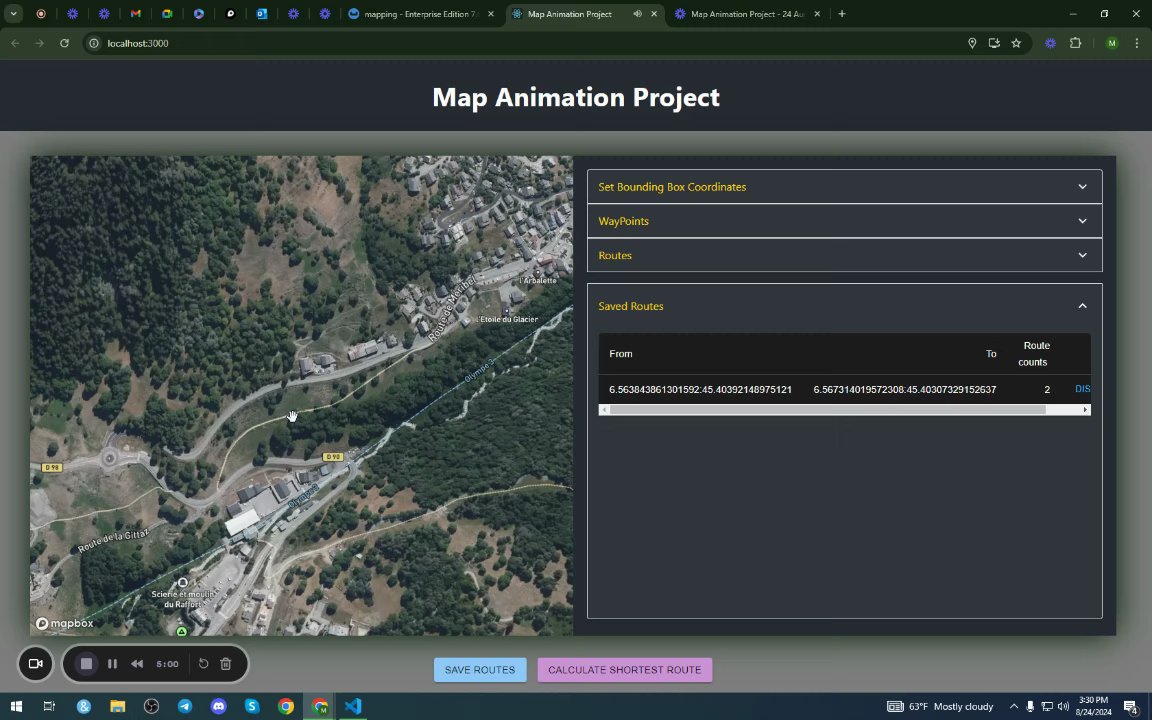The height and width of the screenshot is (720, 1152).
Task: Open the taskbar clock showing 3:30 PM
Action: click(1092, 707)
